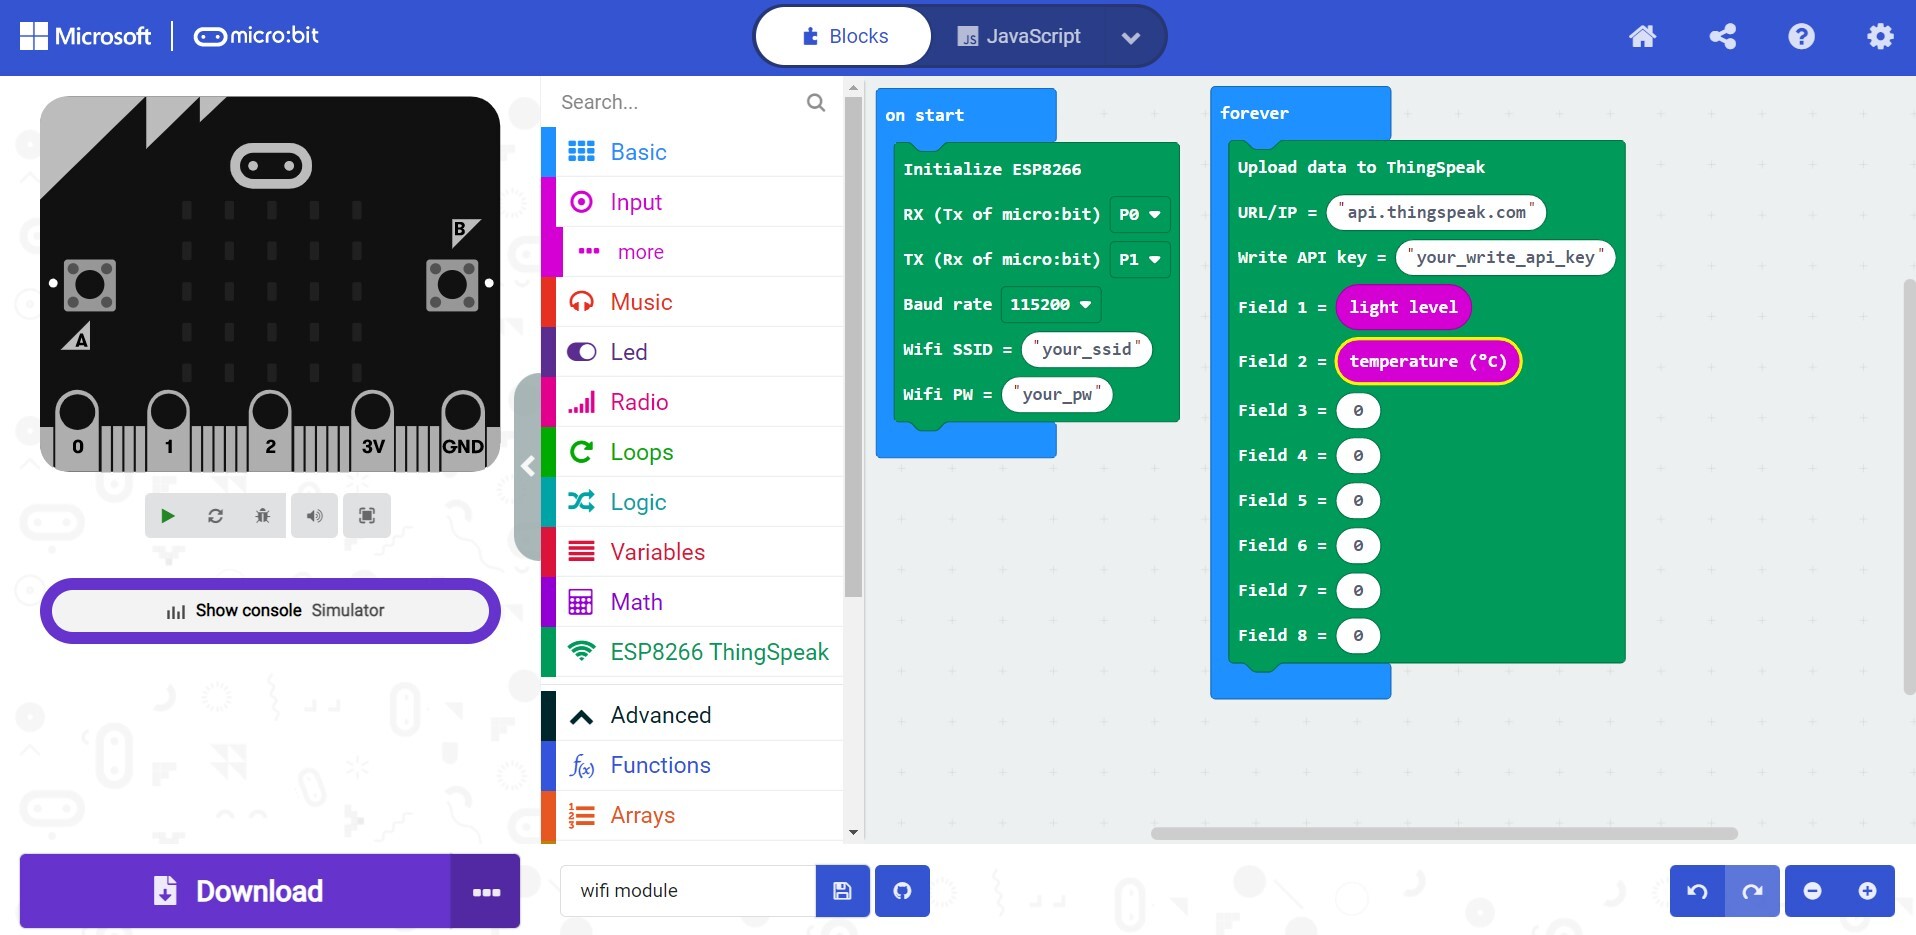Open the Baud rate 115200 dropdown

1050,304
